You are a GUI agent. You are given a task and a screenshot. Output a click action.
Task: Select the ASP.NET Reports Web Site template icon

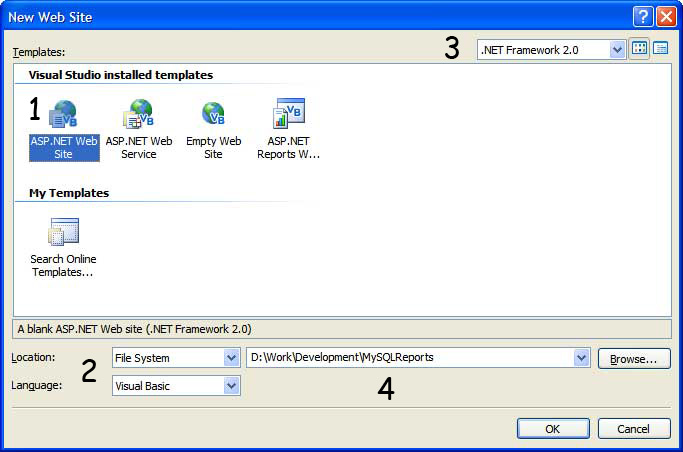click(289, 113)
